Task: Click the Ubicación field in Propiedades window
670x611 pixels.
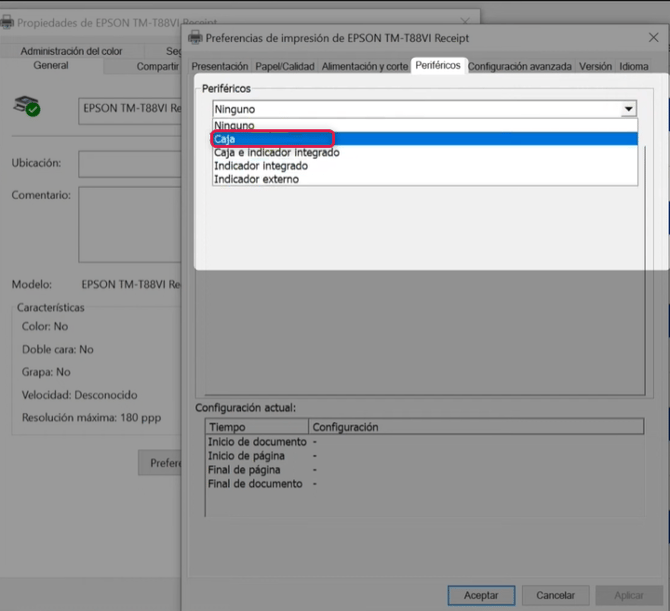Action: [x=129, y=164]
